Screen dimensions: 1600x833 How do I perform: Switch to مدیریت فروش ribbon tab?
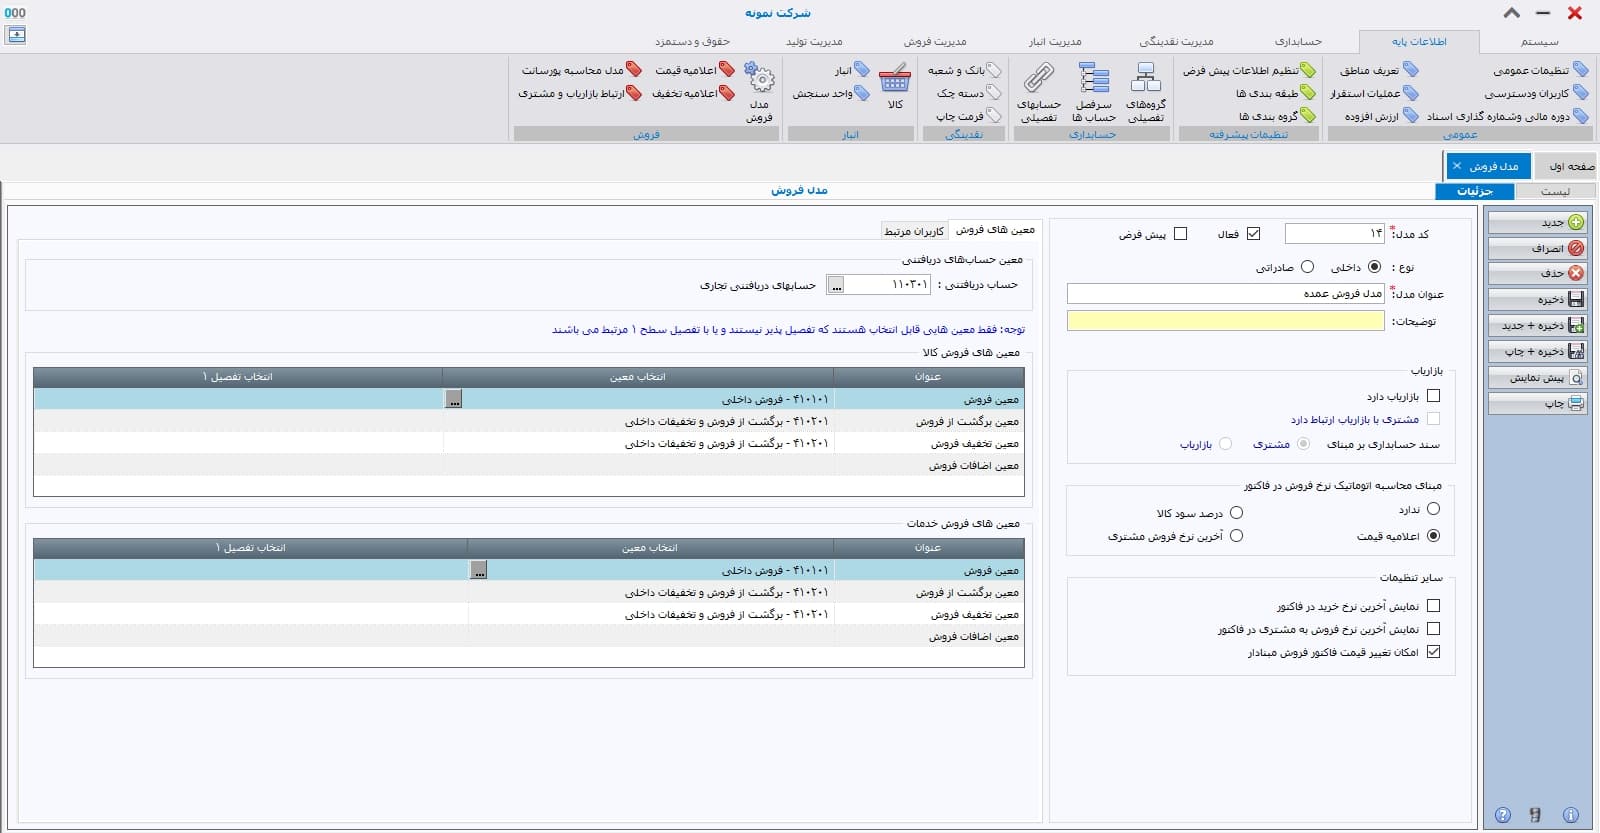coord(935,41)
